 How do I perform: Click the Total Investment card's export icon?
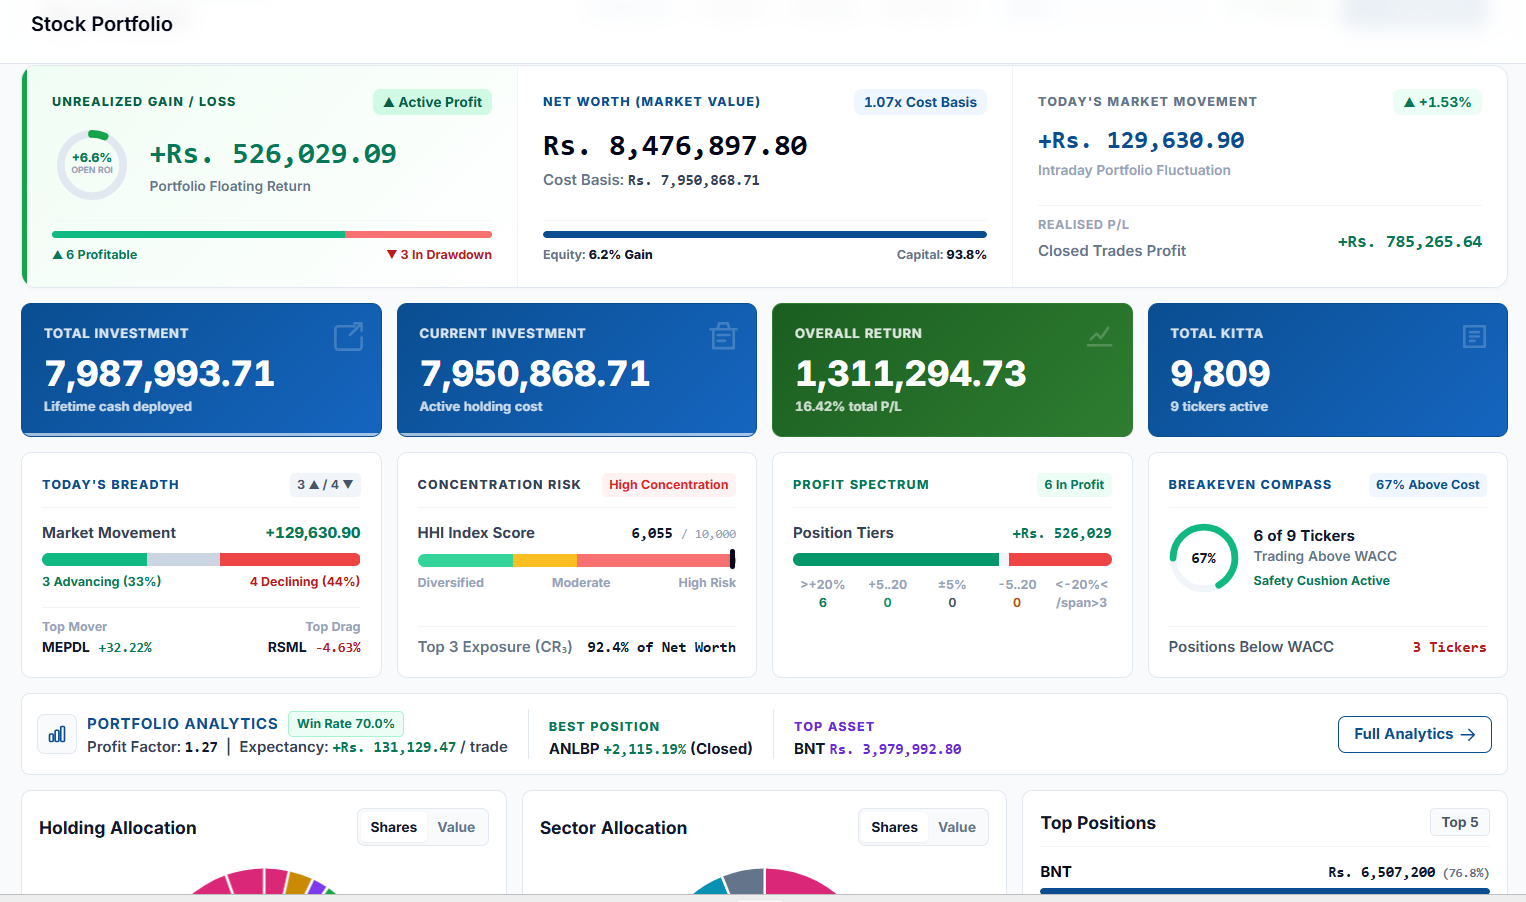(x=349, y=337)
